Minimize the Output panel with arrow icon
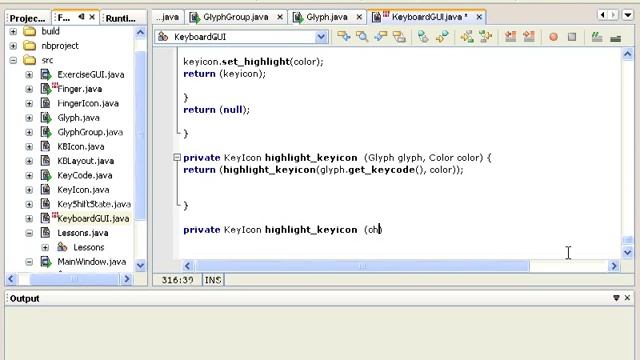640x360 pixels. [x=616, y=298]
